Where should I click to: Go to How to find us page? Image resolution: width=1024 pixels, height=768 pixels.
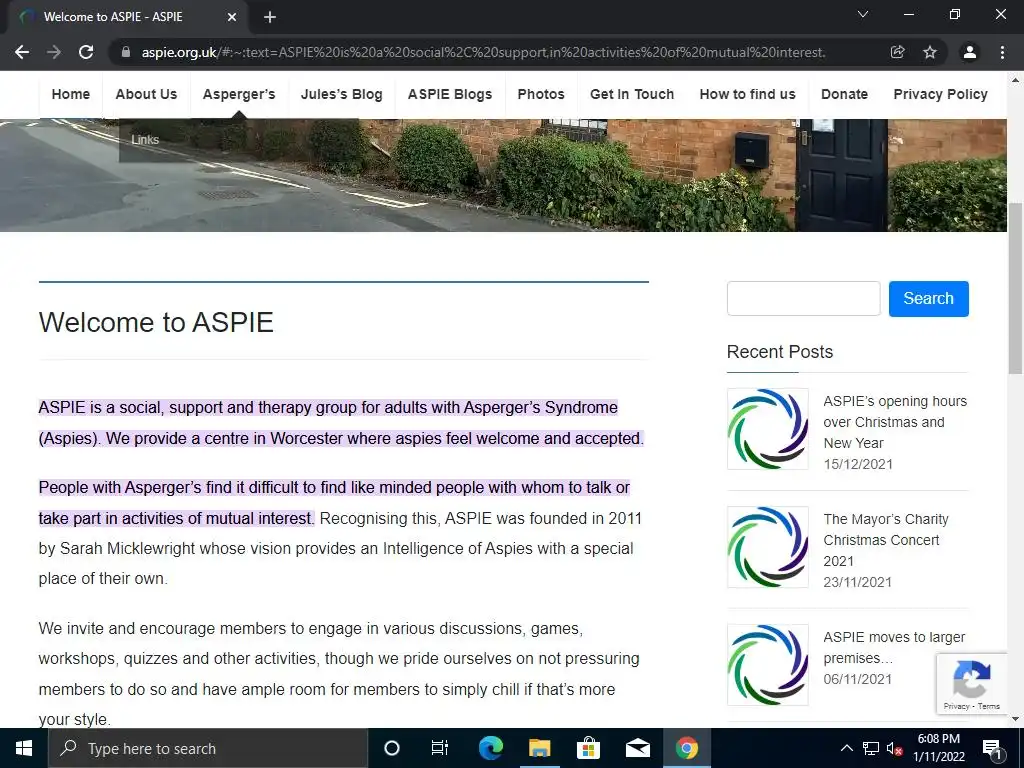pyautogui.click(x=747, y=94)
